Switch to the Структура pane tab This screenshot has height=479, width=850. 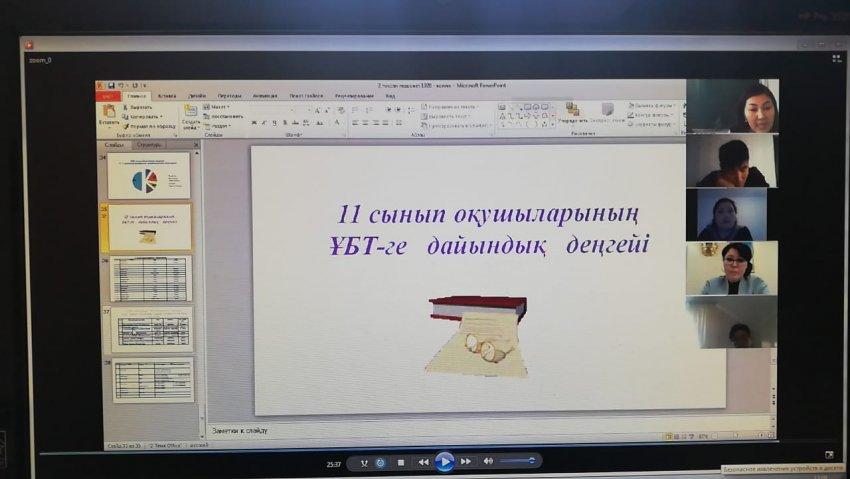pyautogui.click(x=149, y=145)
